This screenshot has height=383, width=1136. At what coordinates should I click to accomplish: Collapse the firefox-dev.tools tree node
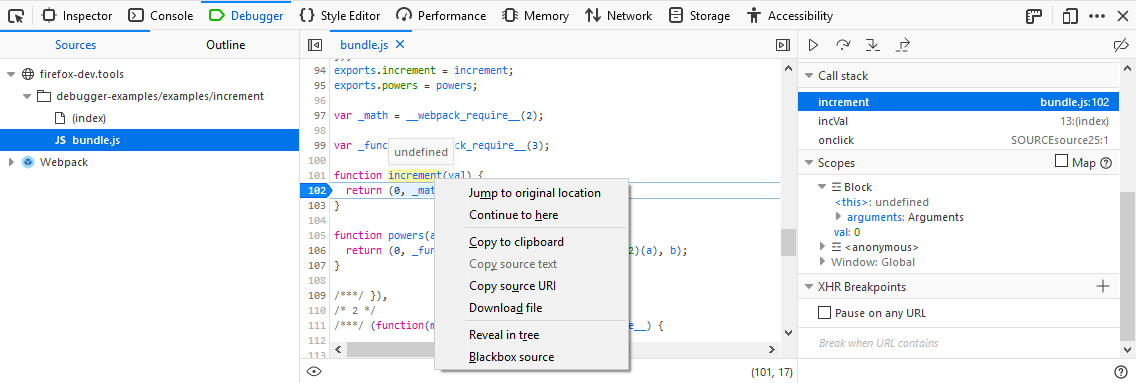11,74
